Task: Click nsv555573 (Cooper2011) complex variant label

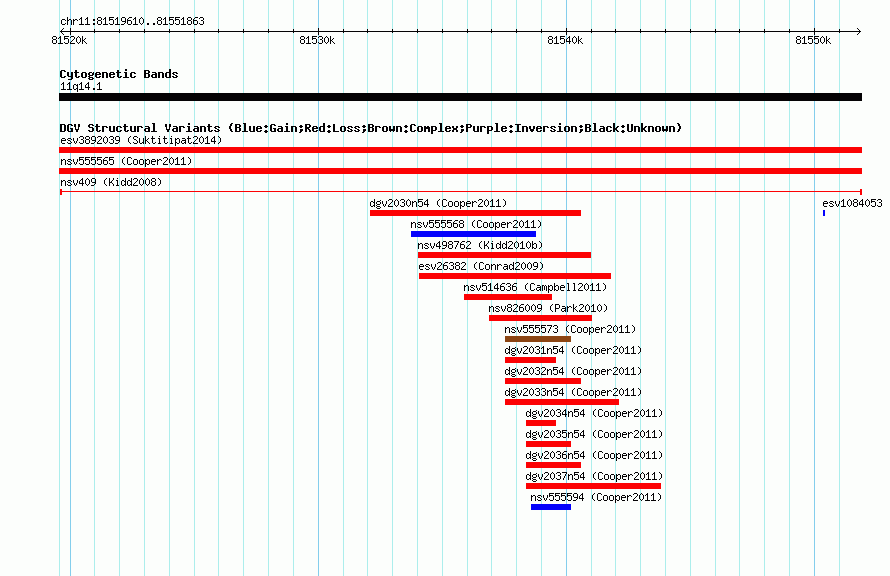Action: pyautogui.click(x=570, y=329)
